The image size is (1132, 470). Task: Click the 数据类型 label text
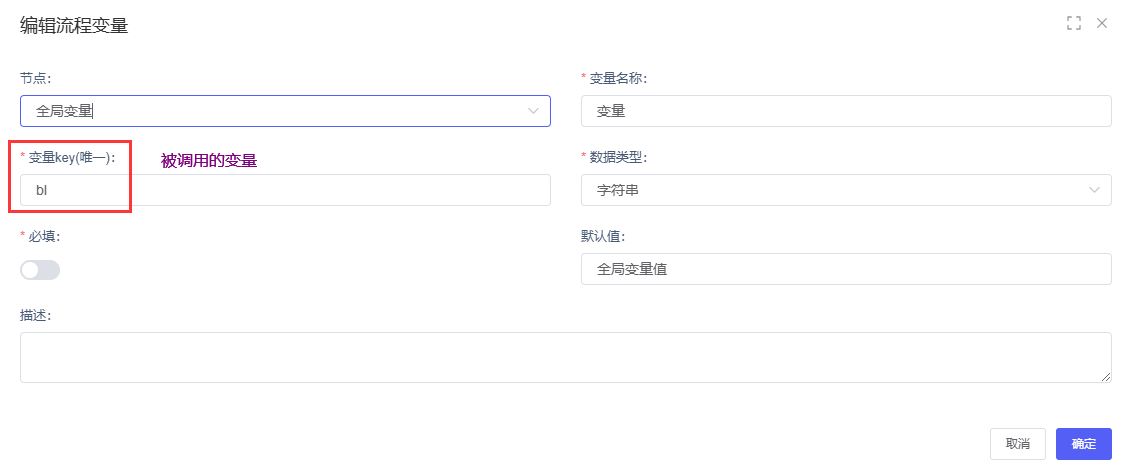[618, 157]
